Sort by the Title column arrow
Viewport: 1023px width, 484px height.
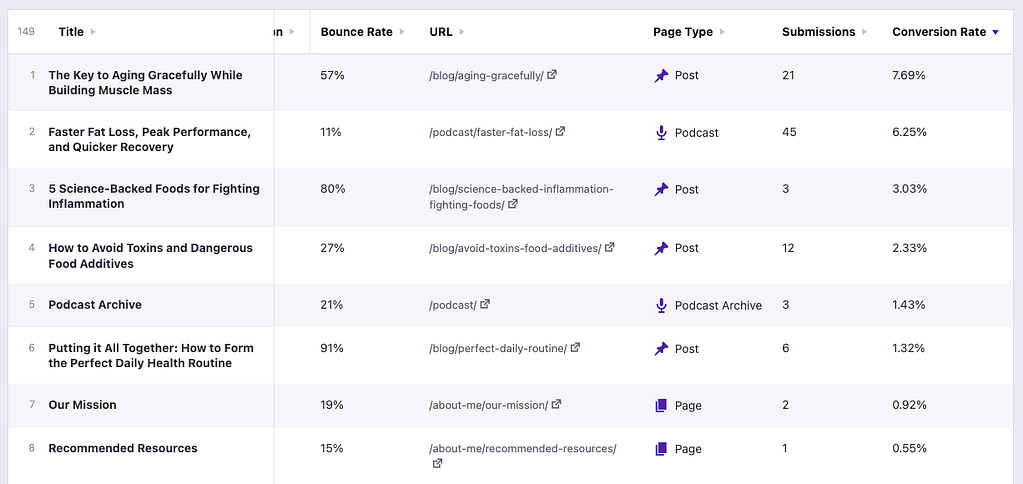(93, 32)
